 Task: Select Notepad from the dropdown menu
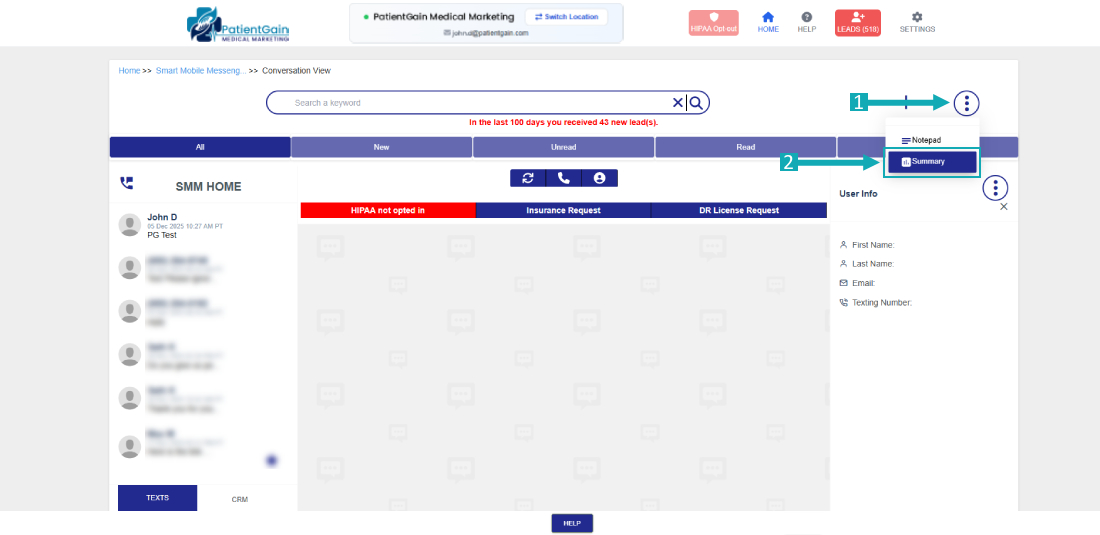pyautogui.click(x=921, y=140)
